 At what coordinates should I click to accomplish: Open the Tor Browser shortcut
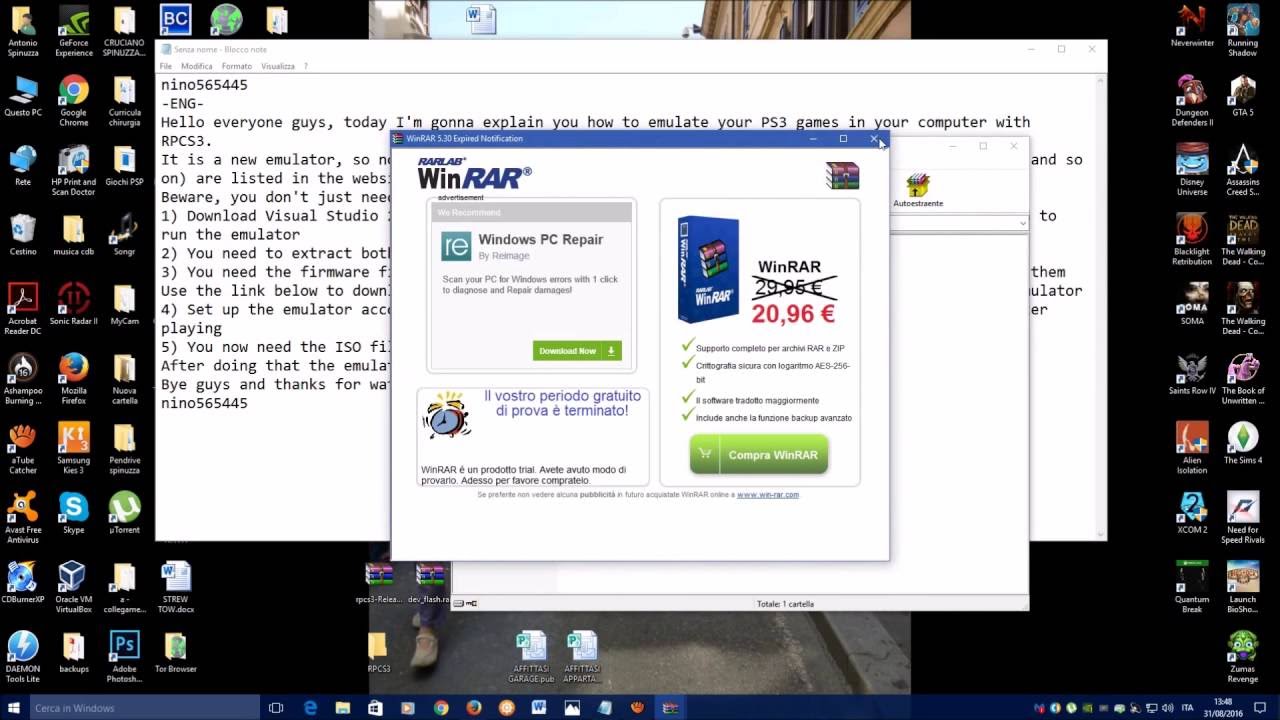175,652
